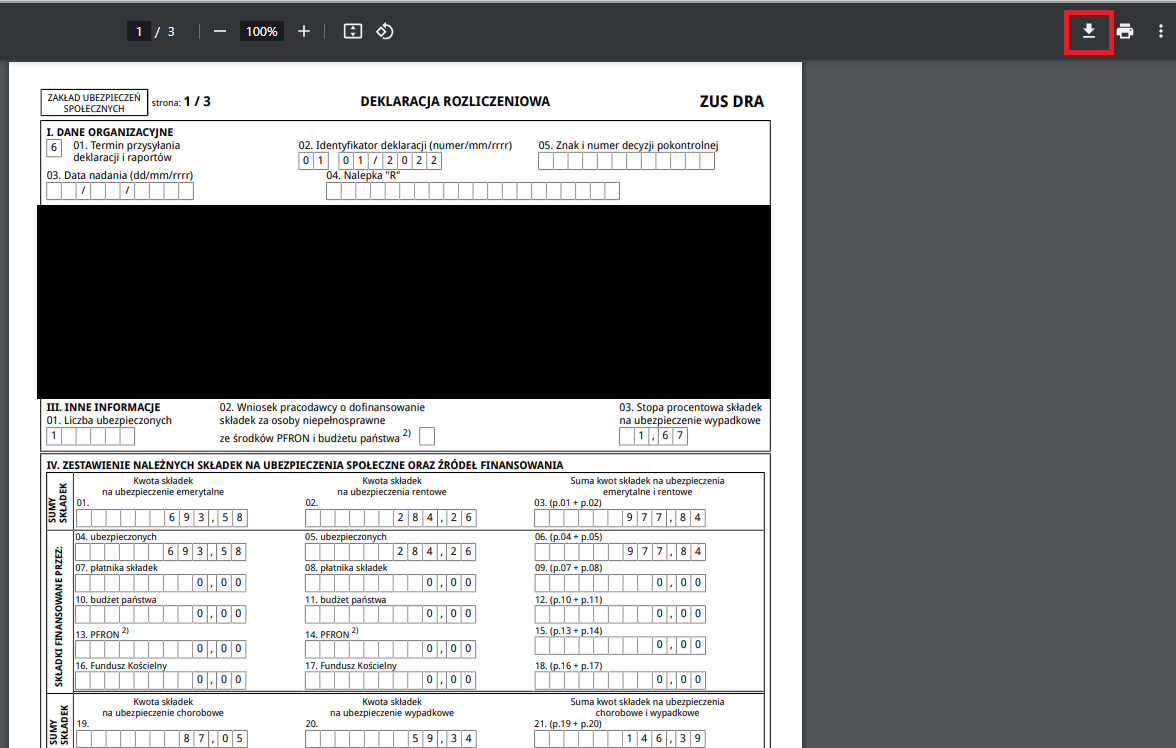Open the three-dot more actions menu

(x=1160, y=32)
